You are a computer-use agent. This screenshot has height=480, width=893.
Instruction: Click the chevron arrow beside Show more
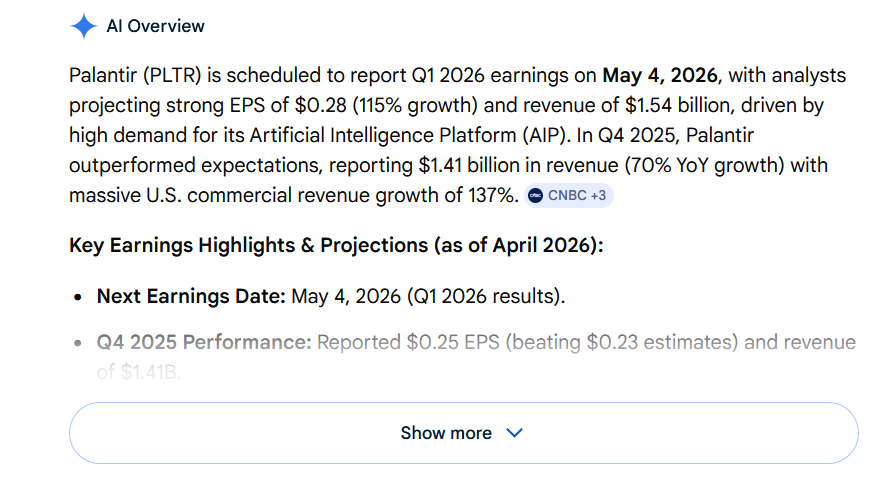[x=514, y=433]
